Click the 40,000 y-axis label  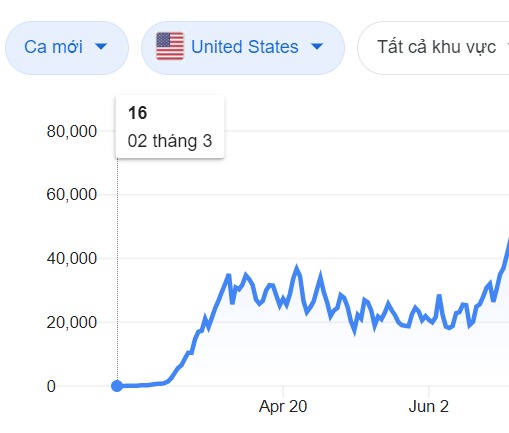pyautogui.click(x=72, y=258)
